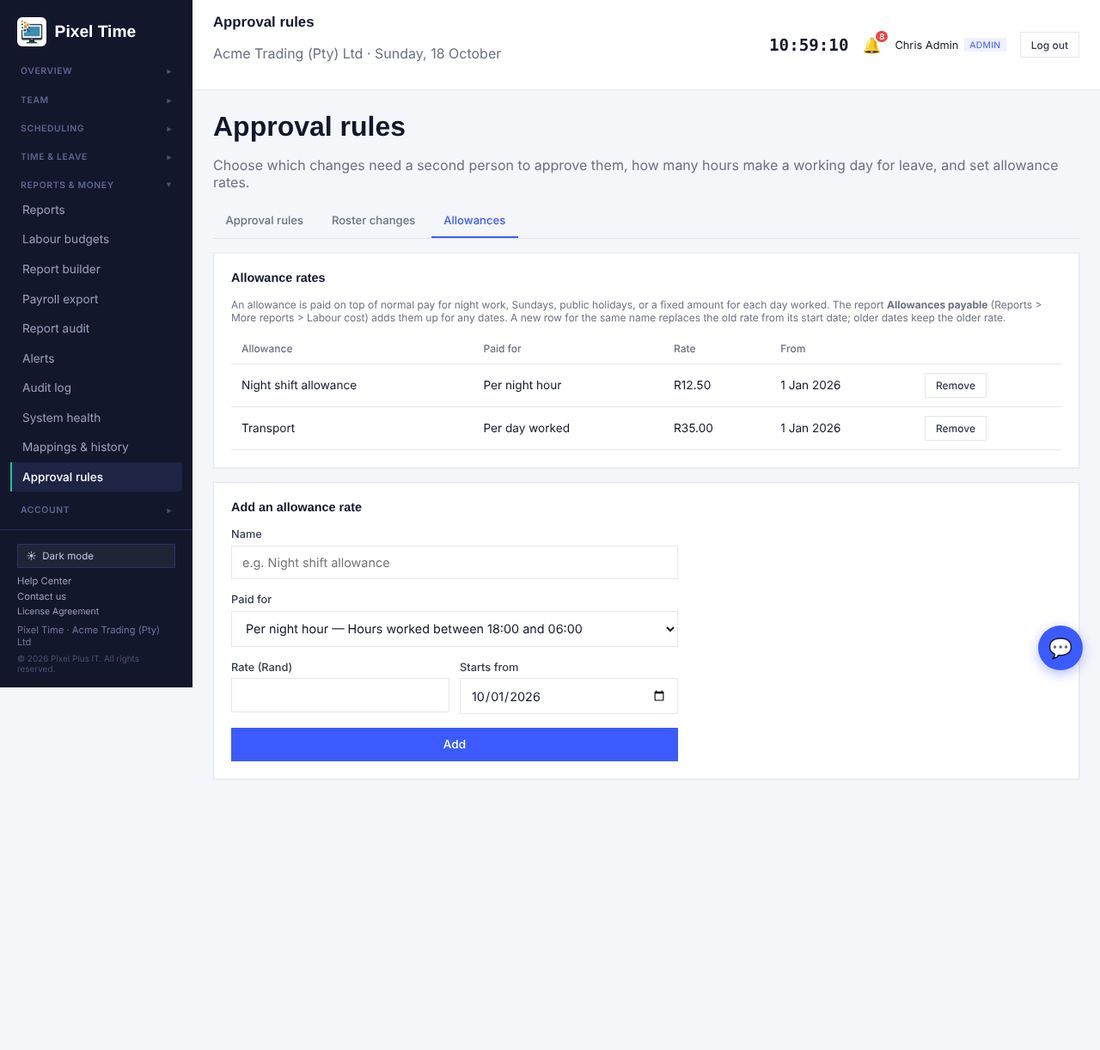View System health page
Image resolution: width=1100 pixels, height=1050 pixels.
[96, 417]
